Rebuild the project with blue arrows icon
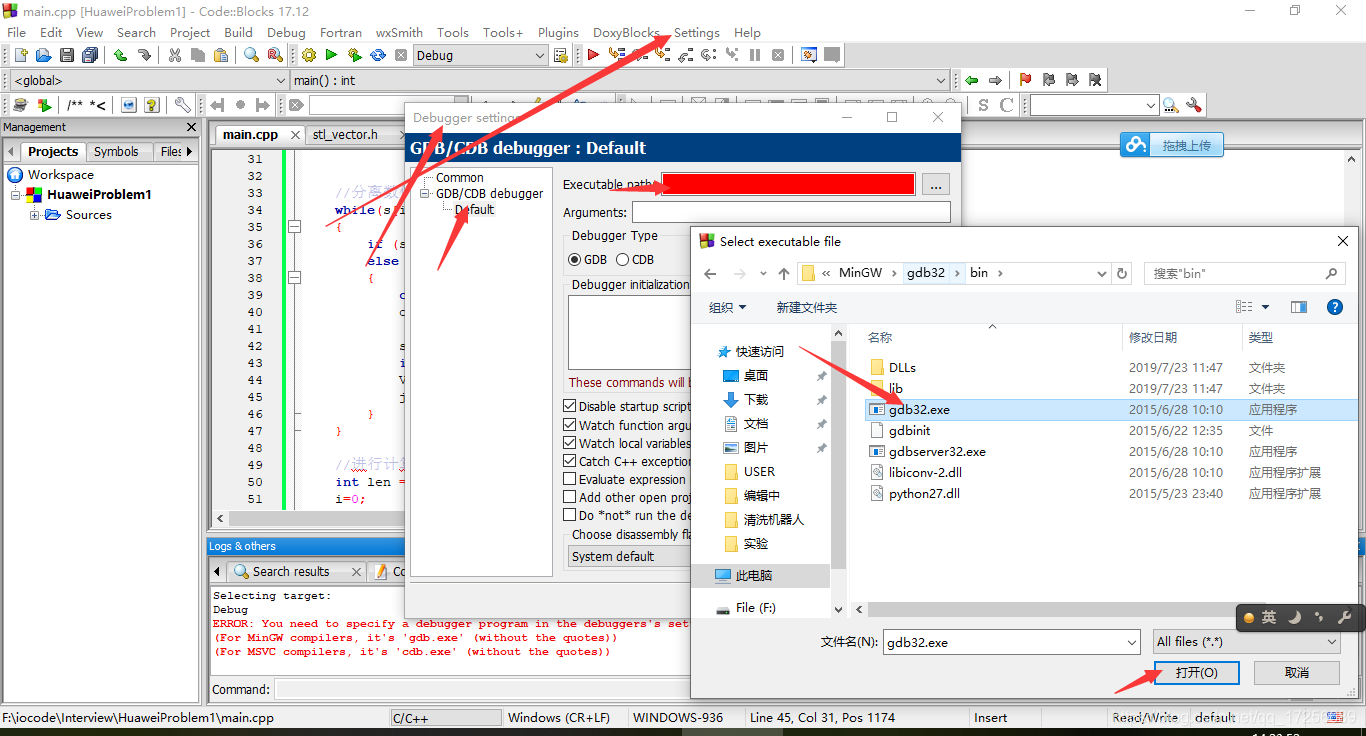 point(378,55)
